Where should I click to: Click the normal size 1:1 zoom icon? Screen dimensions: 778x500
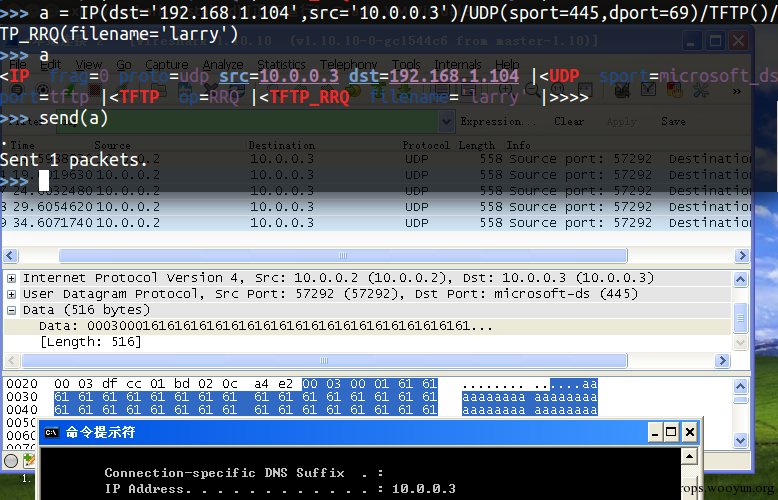[x=558, y=89]
